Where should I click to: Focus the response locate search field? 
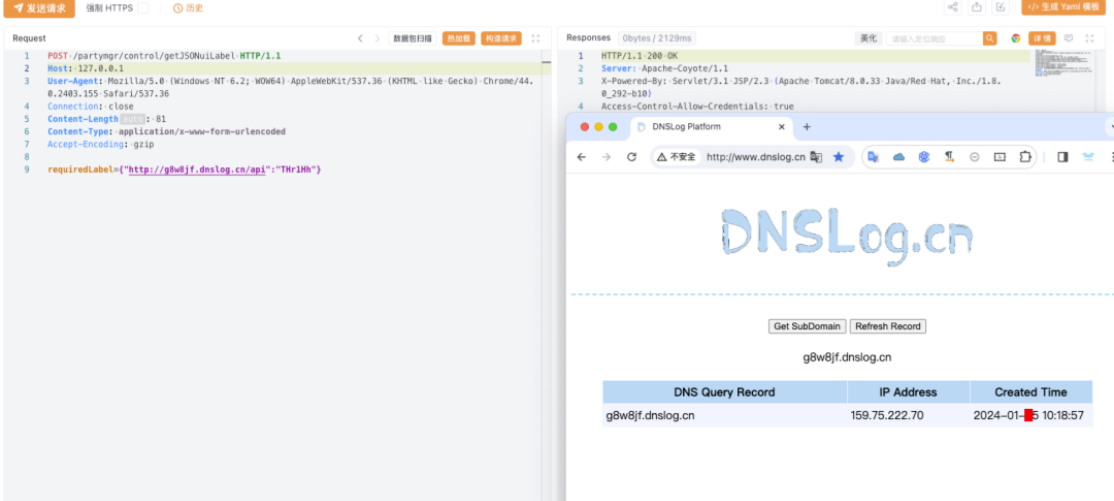(934, 38)
